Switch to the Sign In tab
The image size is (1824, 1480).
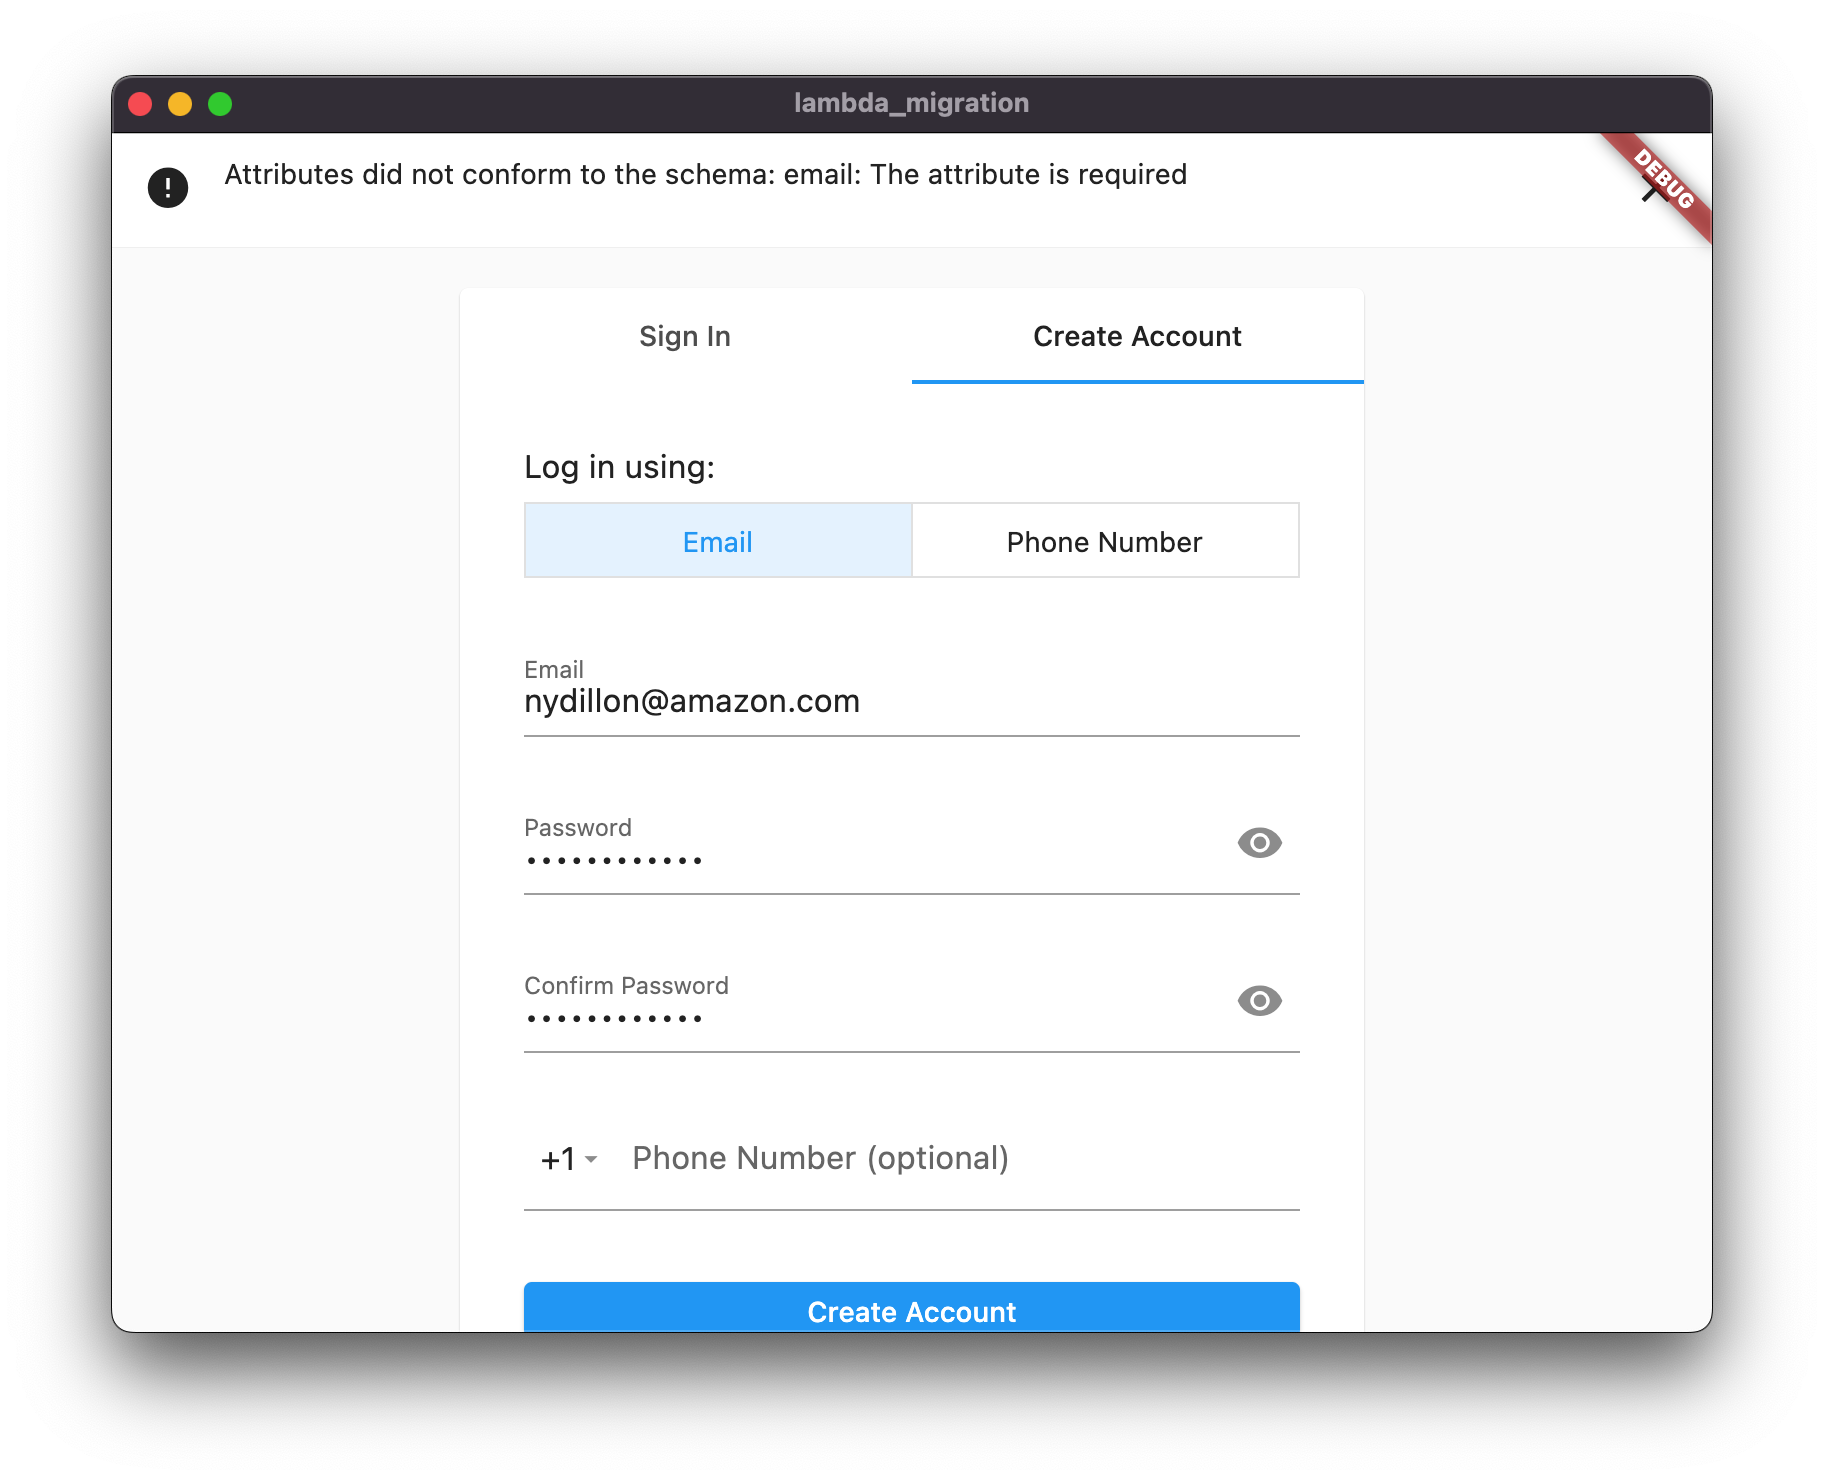click(685, 336)
